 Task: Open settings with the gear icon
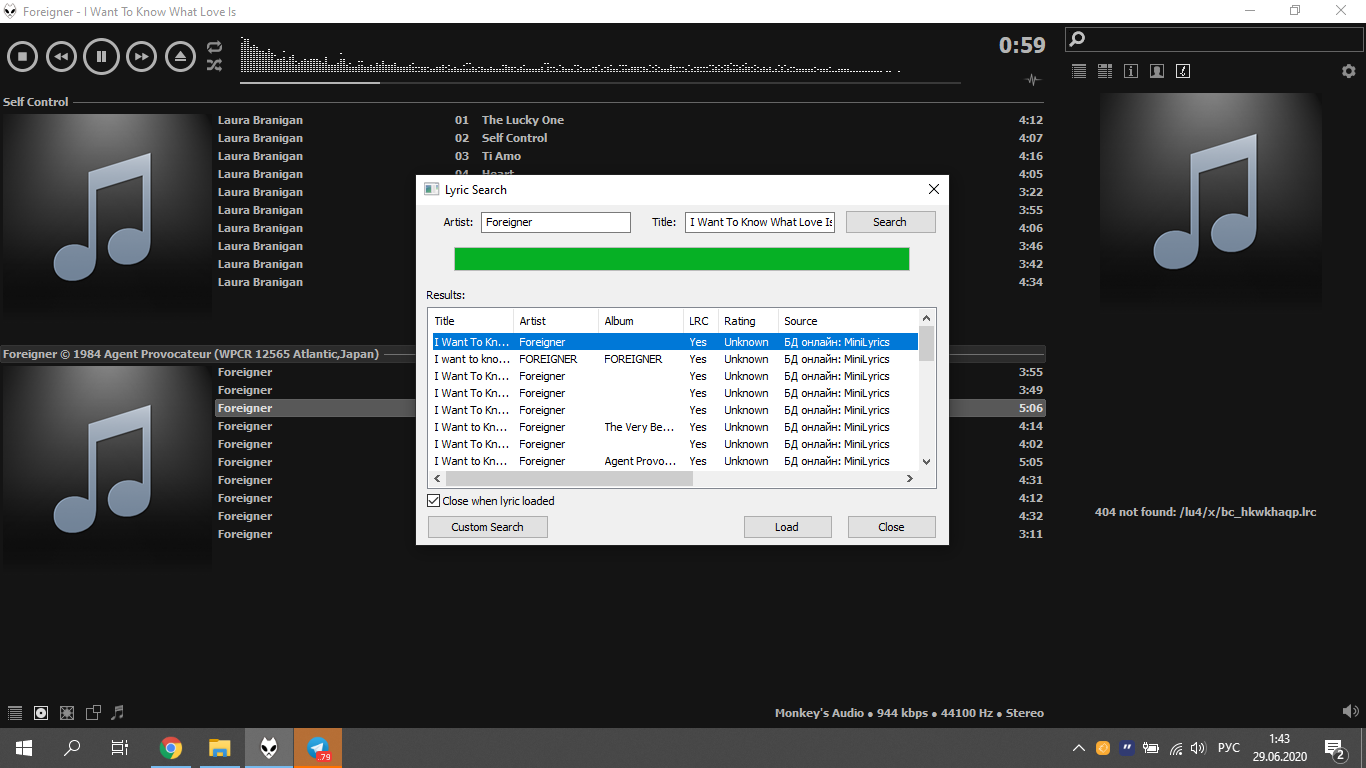tap(1348, 71)
